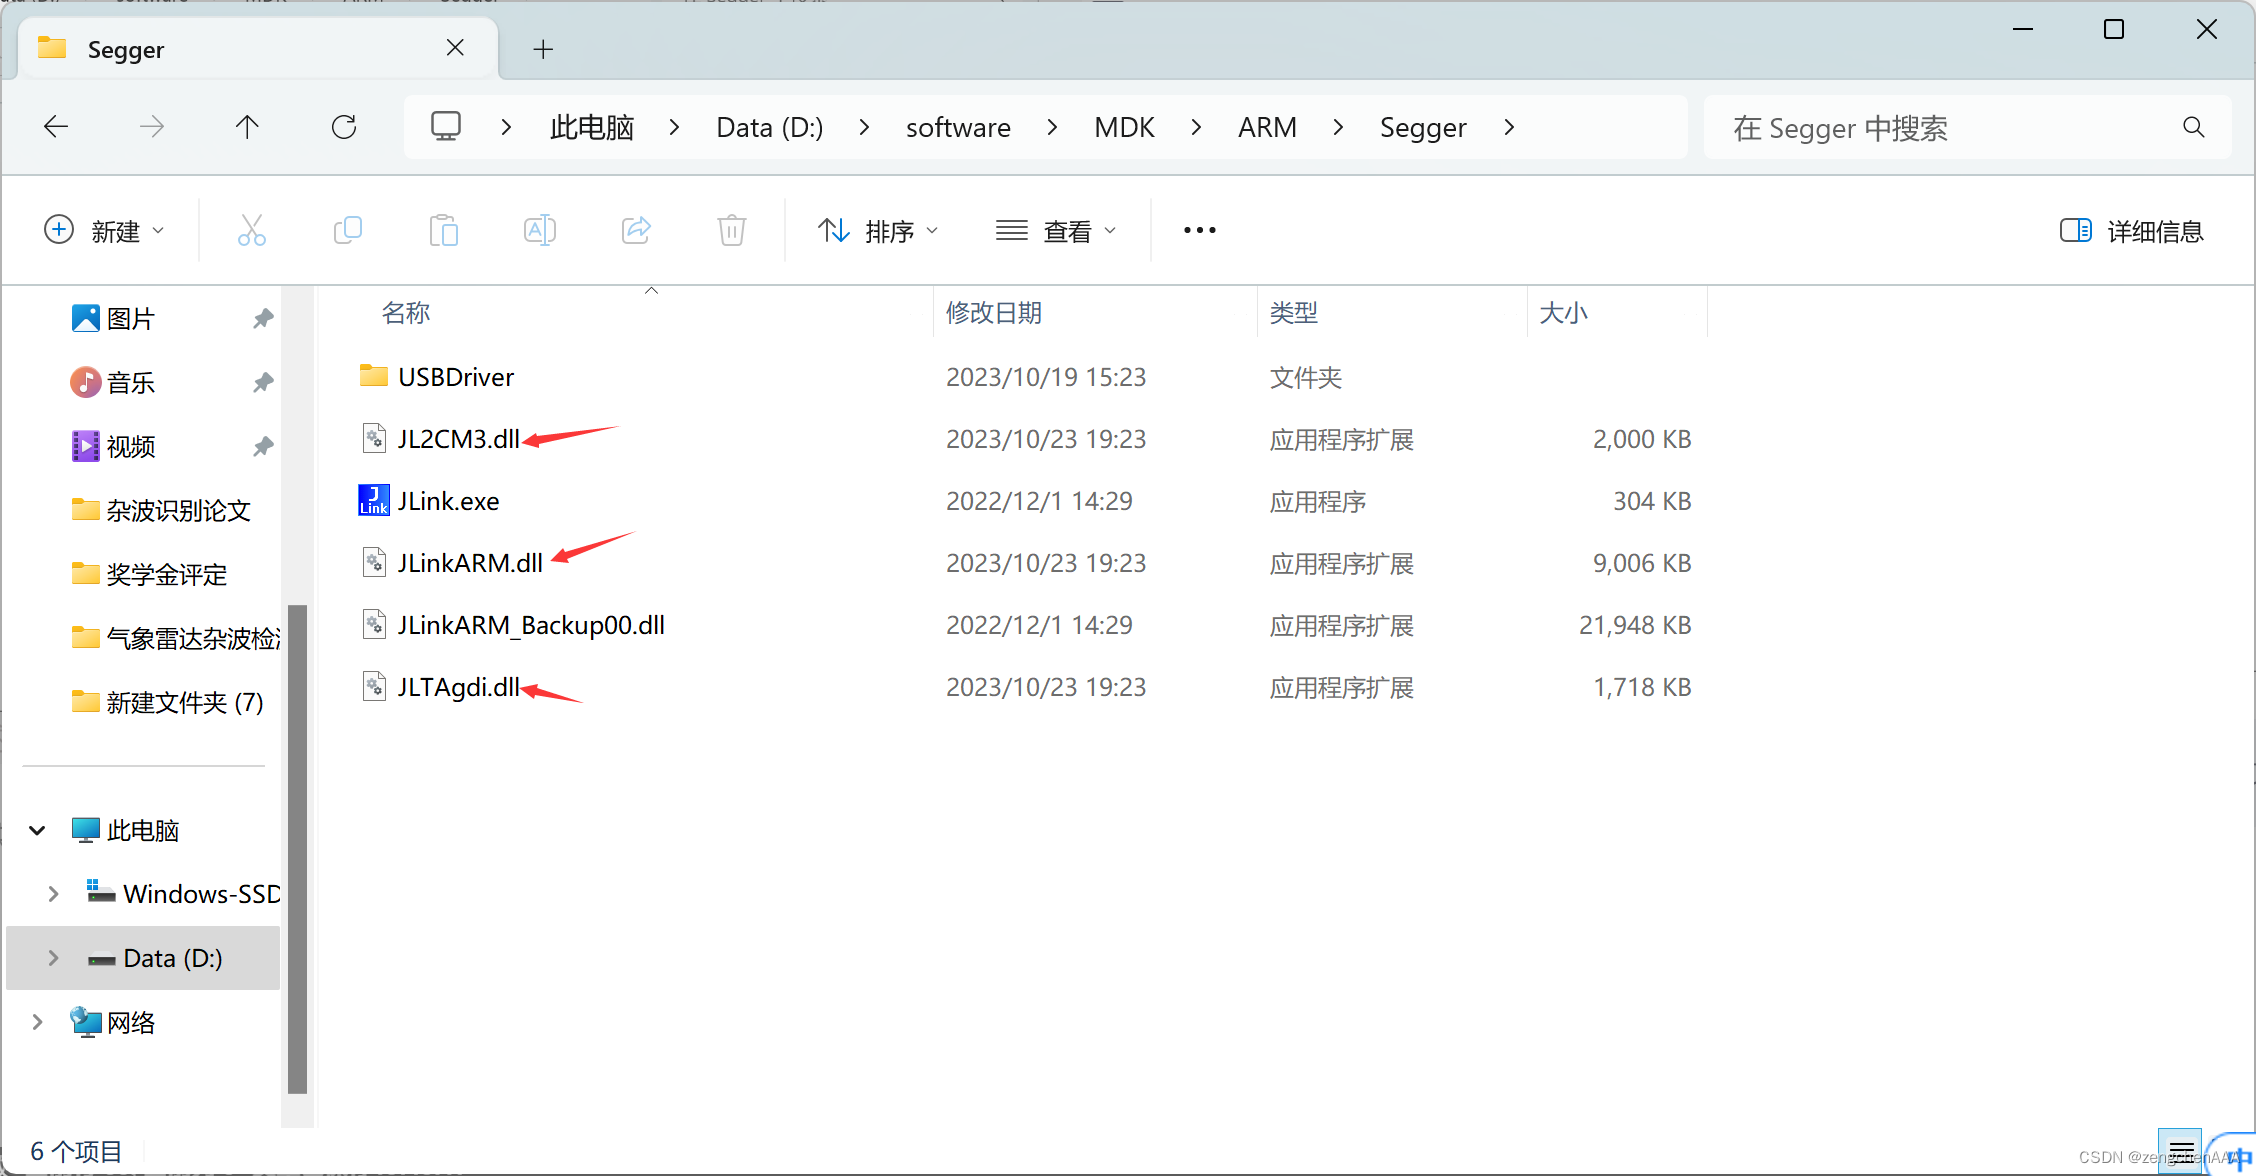Select the Segger tab
This screenshot has width=2256, height=1176.
tap(258, 49)
